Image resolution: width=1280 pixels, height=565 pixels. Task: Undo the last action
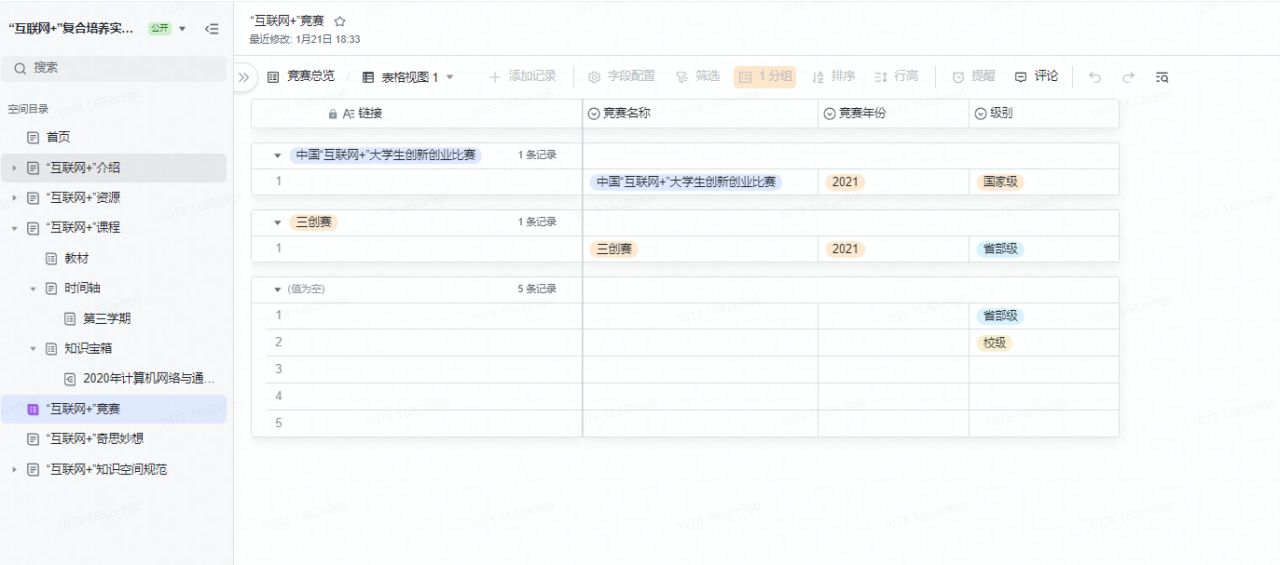click(1095, 77)
